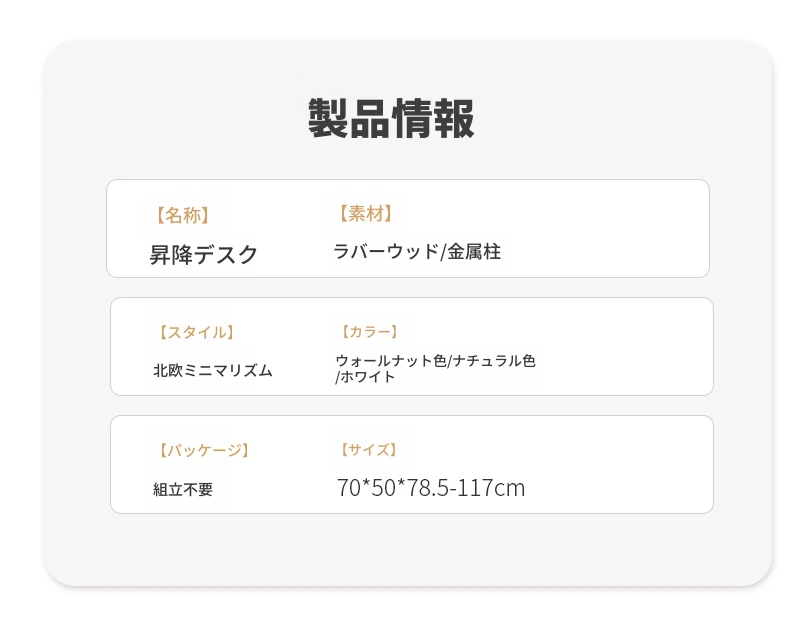Click the gray panel area below the size card

[x=408, y=549]
